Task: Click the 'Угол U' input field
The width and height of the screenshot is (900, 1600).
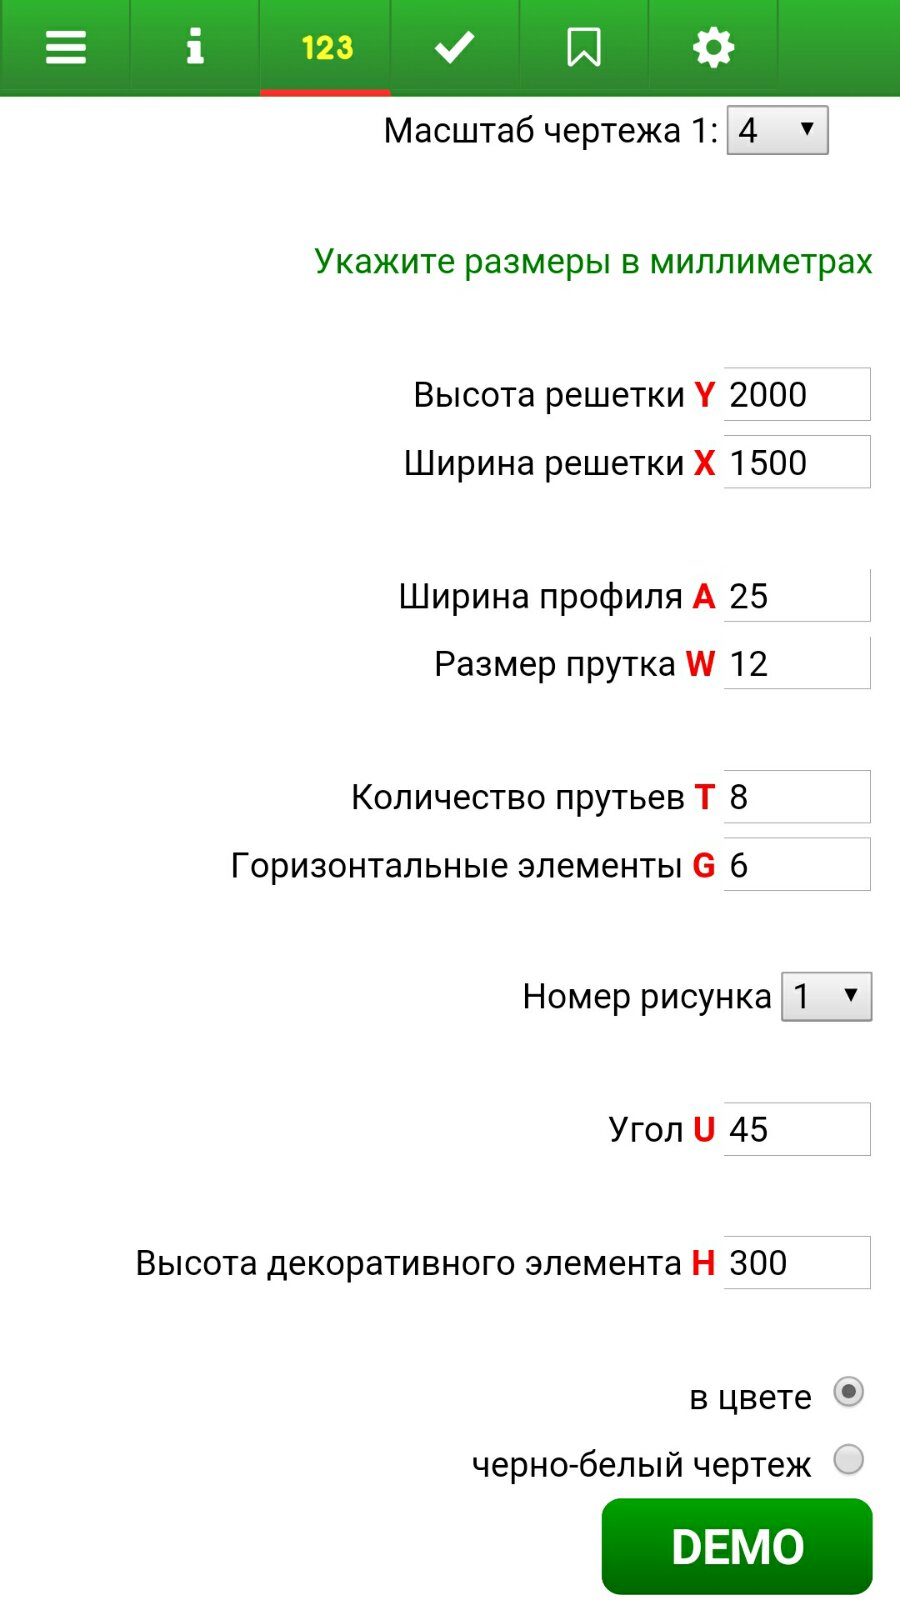Action: point(796,1129)
